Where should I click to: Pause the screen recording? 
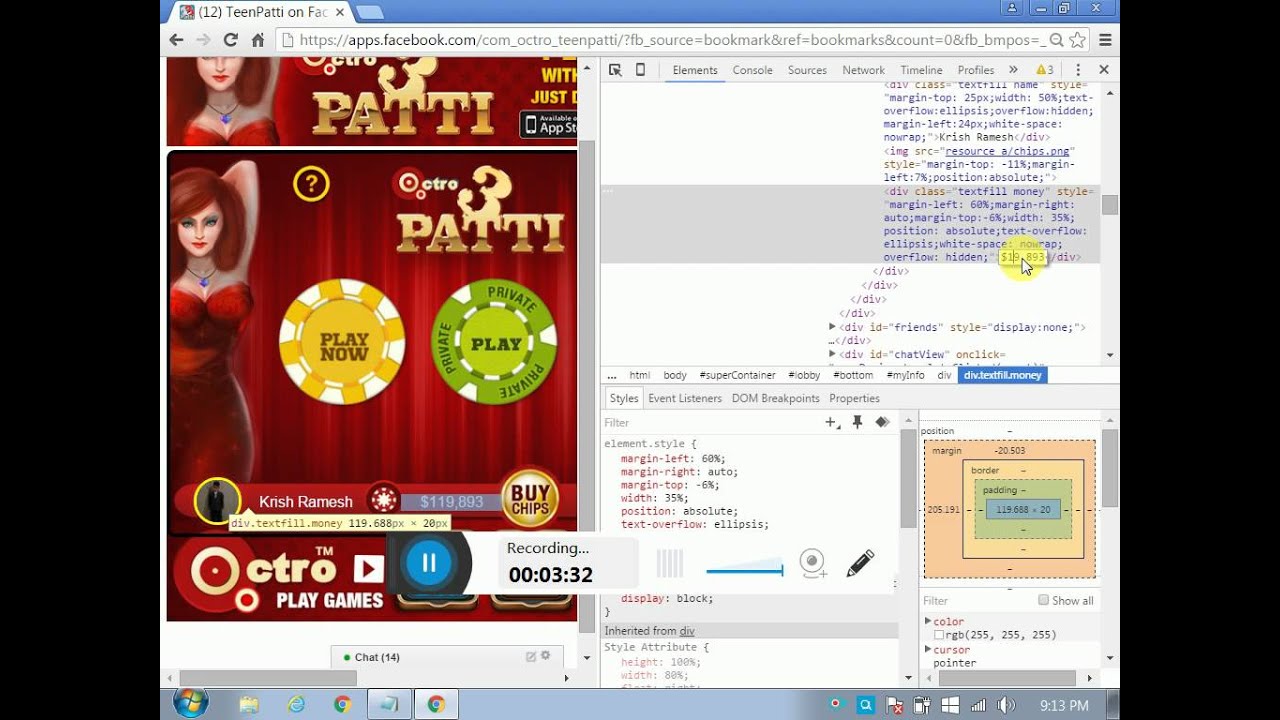click(428, 562)
